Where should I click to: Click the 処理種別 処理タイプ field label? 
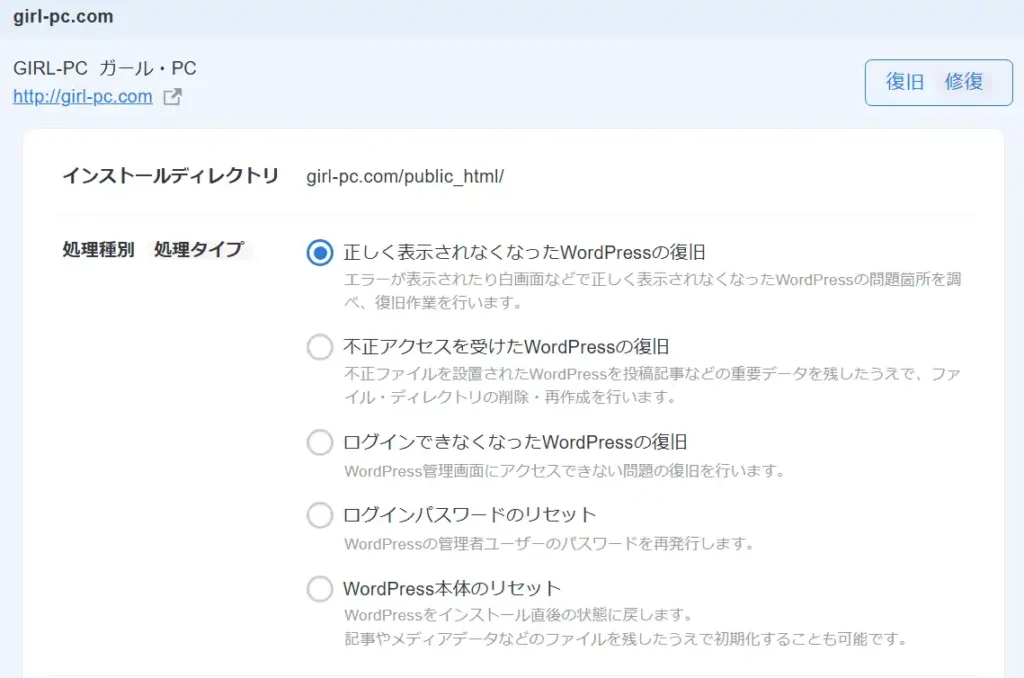pyautogui.click(x=152, y=250)
